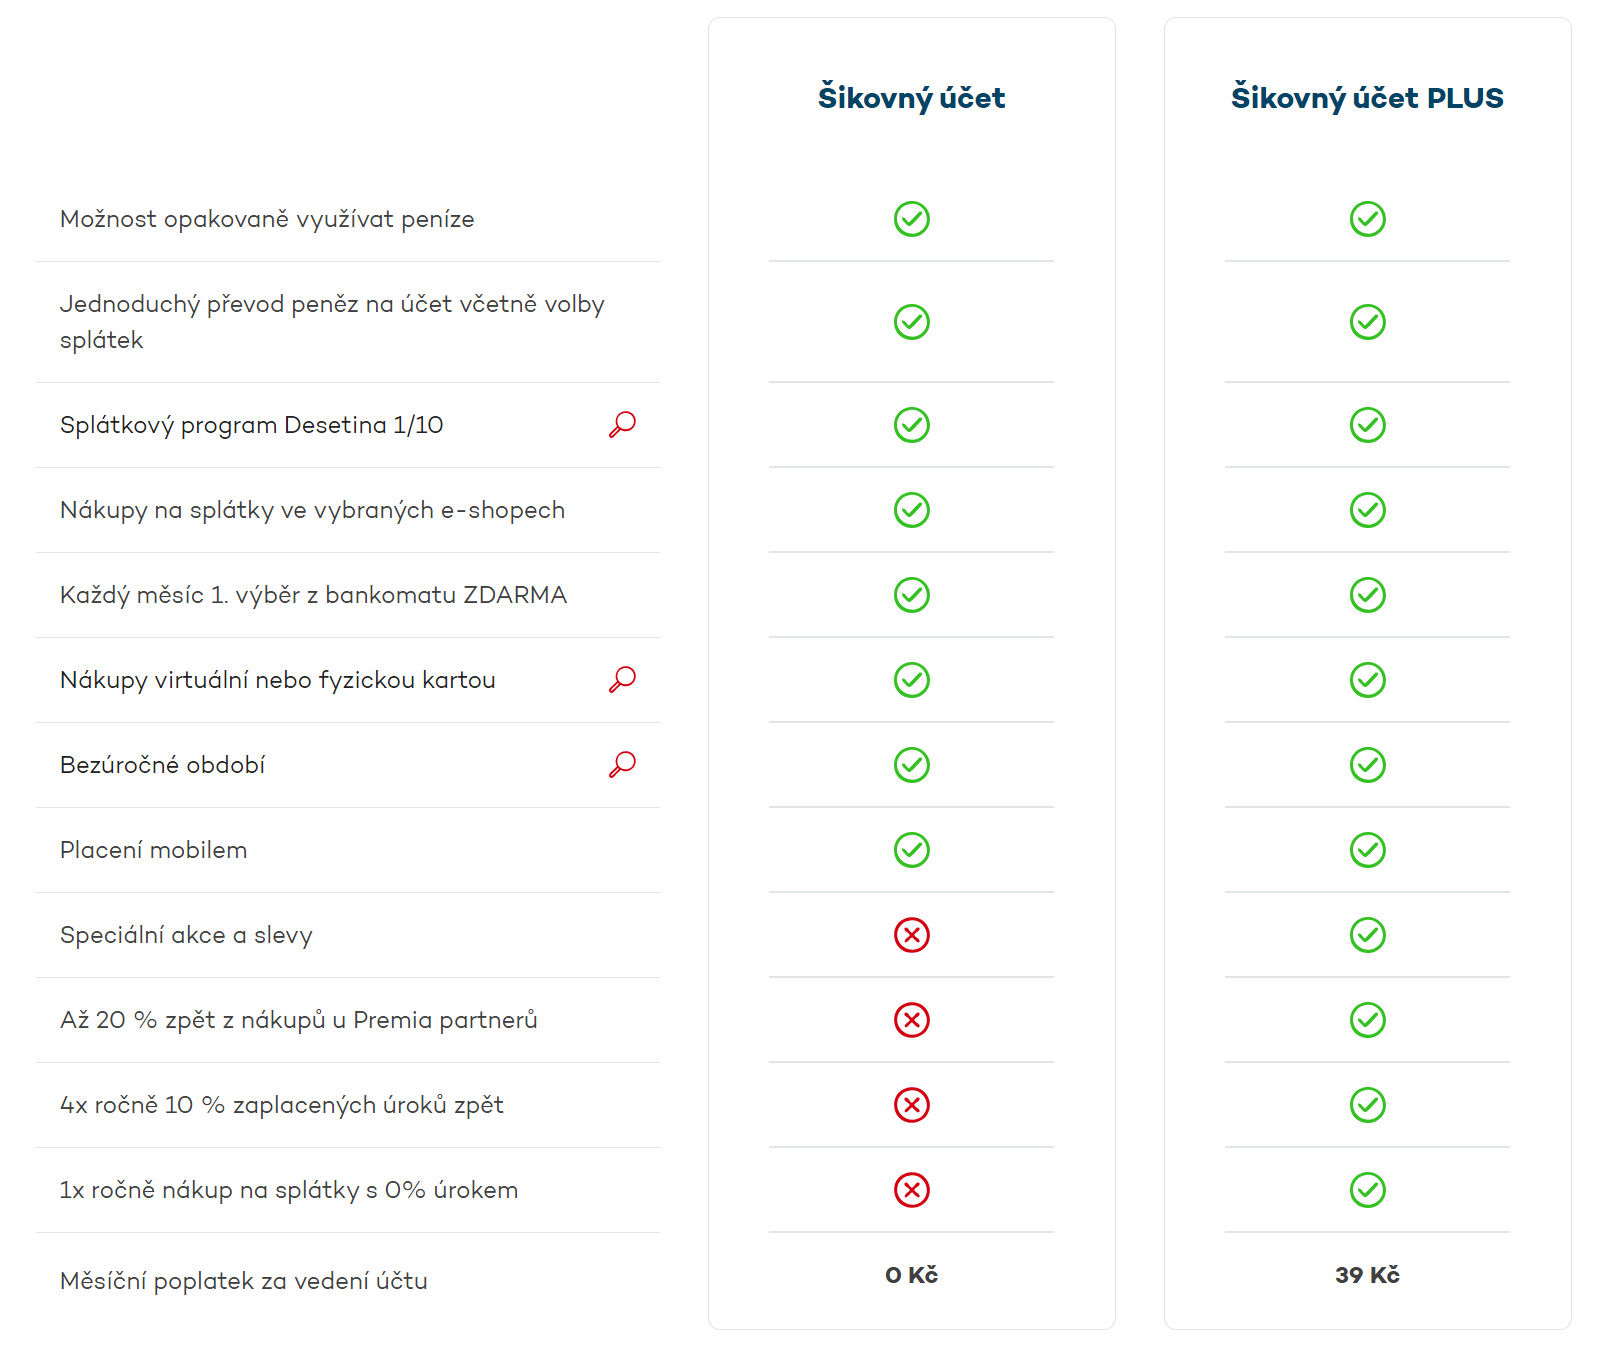Click red cross for 1x ročně nákup row
The image size is (1597, 1355).
pos(911,1190)
